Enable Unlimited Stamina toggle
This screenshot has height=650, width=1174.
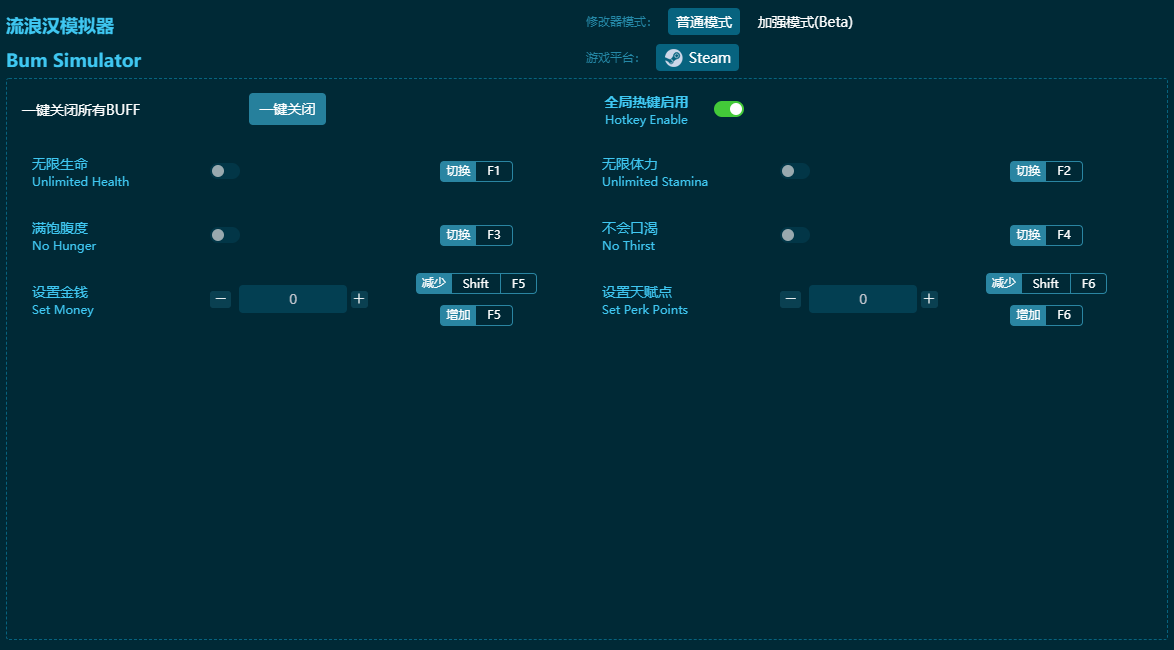pos(794,171)
